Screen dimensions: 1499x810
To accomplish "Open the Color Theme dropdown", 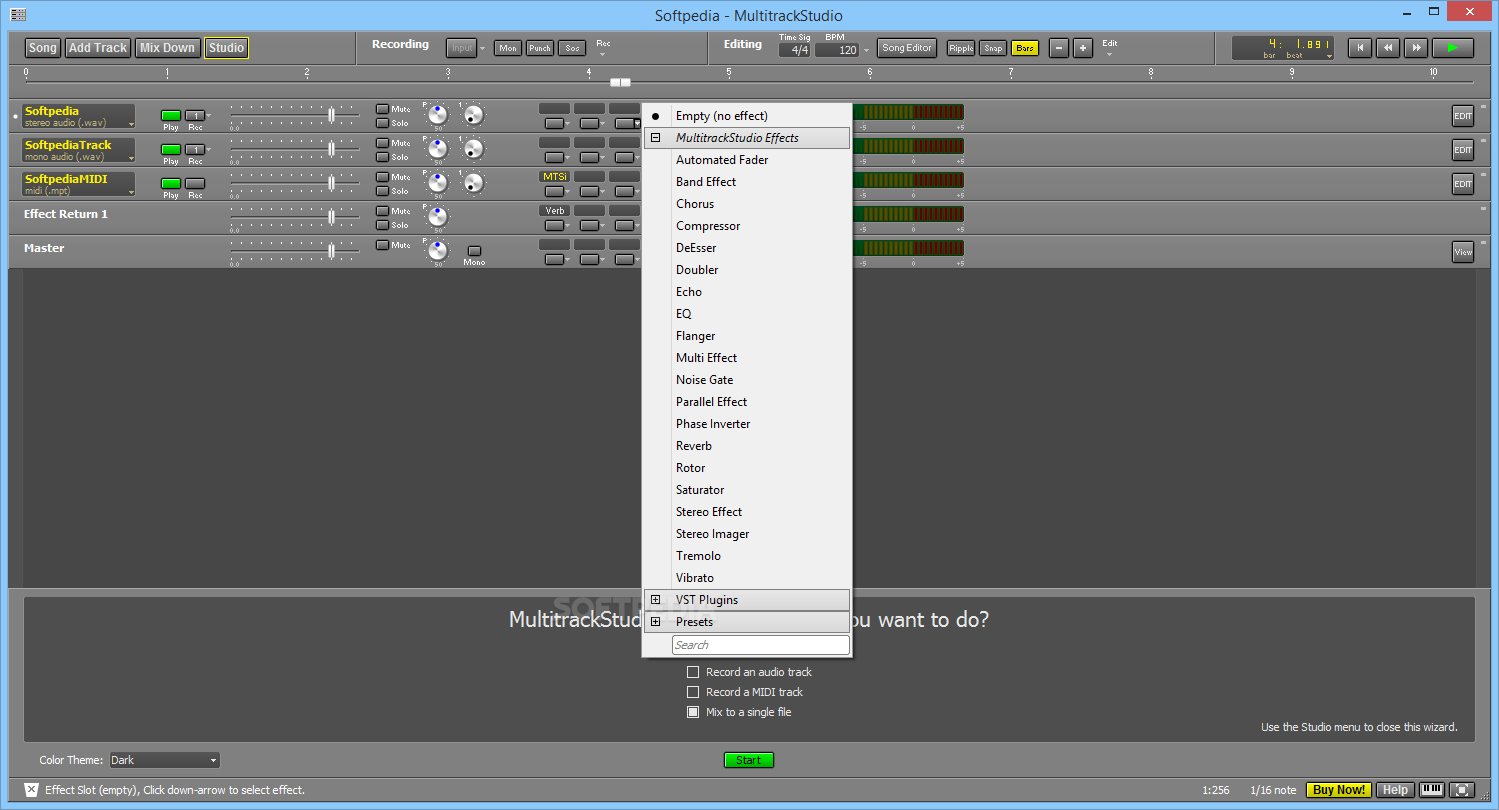I will (164, 760).
